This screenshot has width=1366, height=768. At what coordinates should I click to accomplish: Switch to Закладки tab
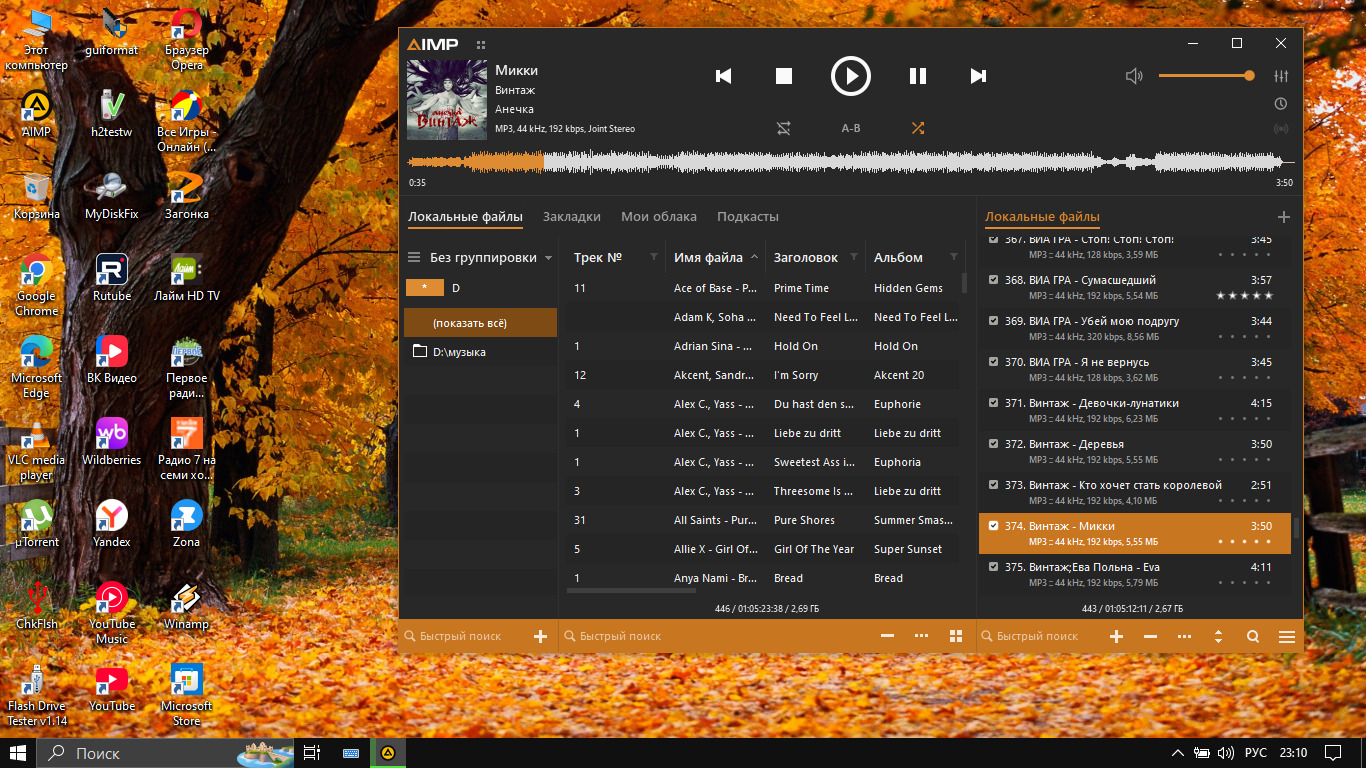(x=572, y=217)
